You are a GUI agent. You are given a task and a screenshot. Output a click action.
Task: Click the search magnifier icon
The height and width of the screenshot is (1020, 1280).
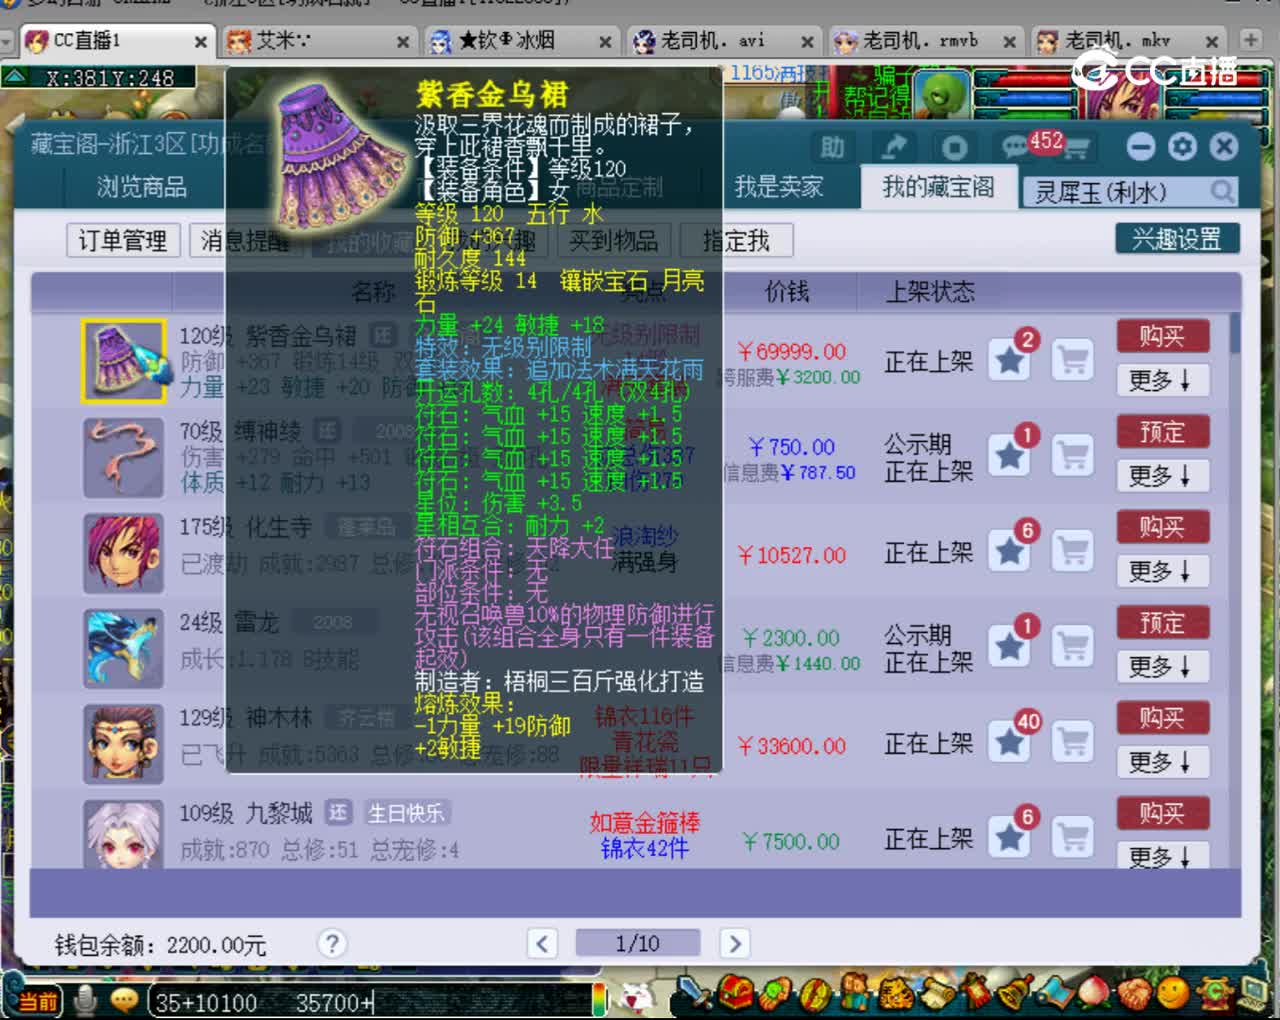[x=1222, y=191]
